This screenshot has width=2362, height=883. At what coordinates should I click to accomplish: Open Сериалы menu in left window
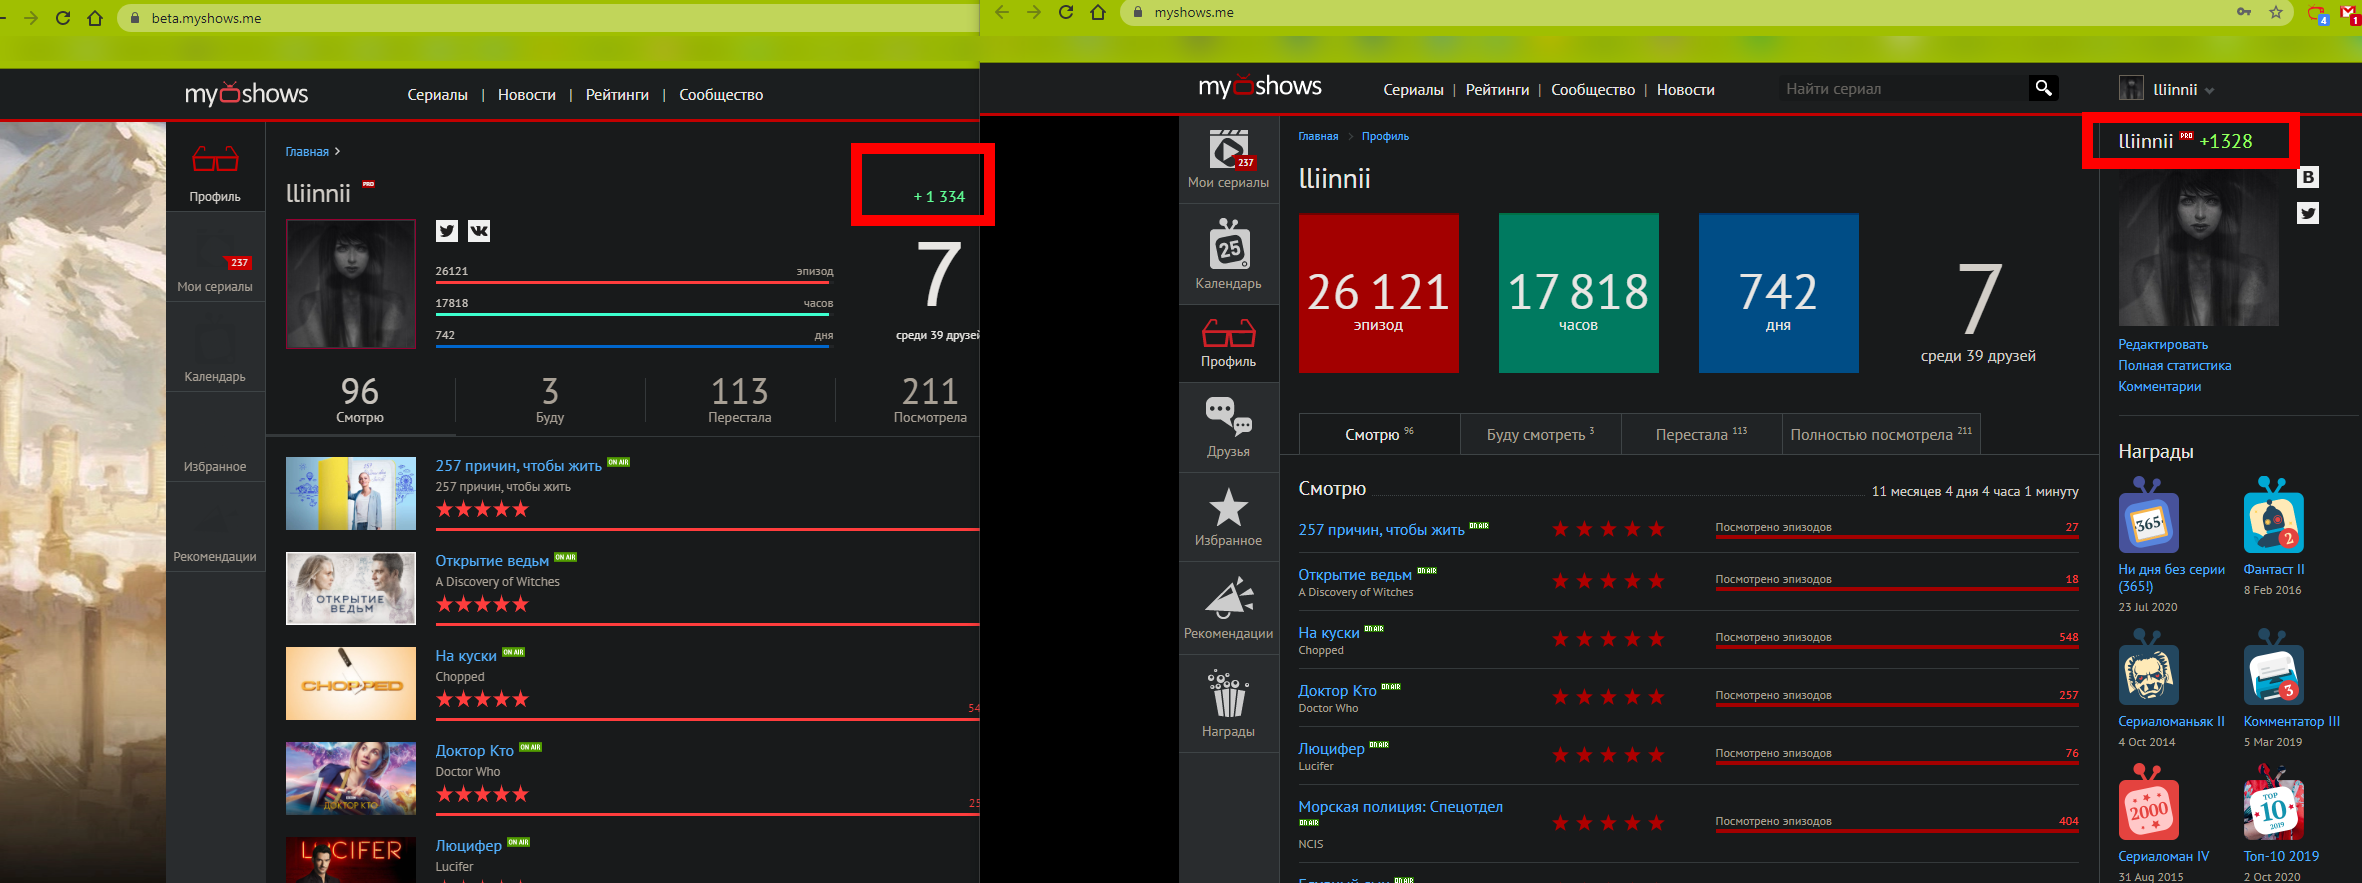[x=437, y=95]
